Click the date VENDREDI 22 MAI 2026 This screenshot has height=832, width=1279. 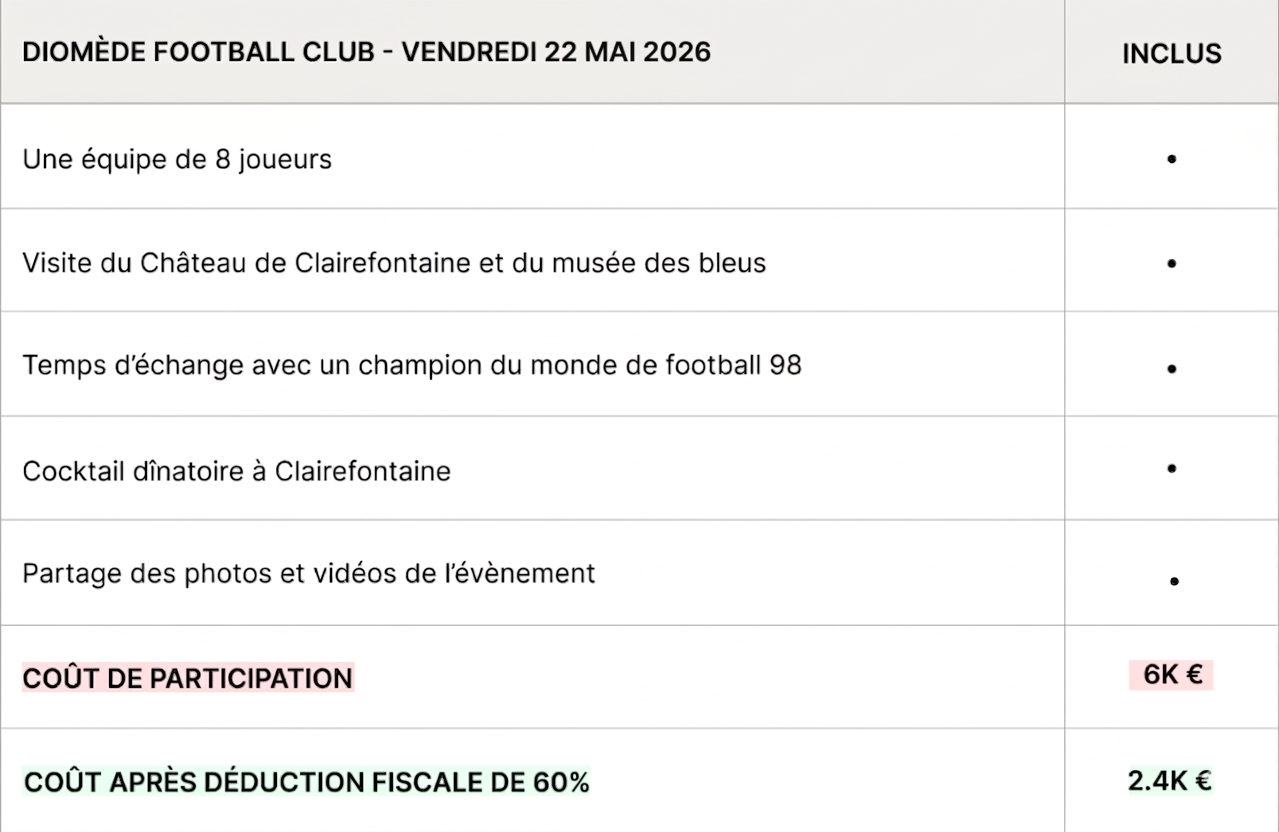pyautogui.click(x=556, y=52)
